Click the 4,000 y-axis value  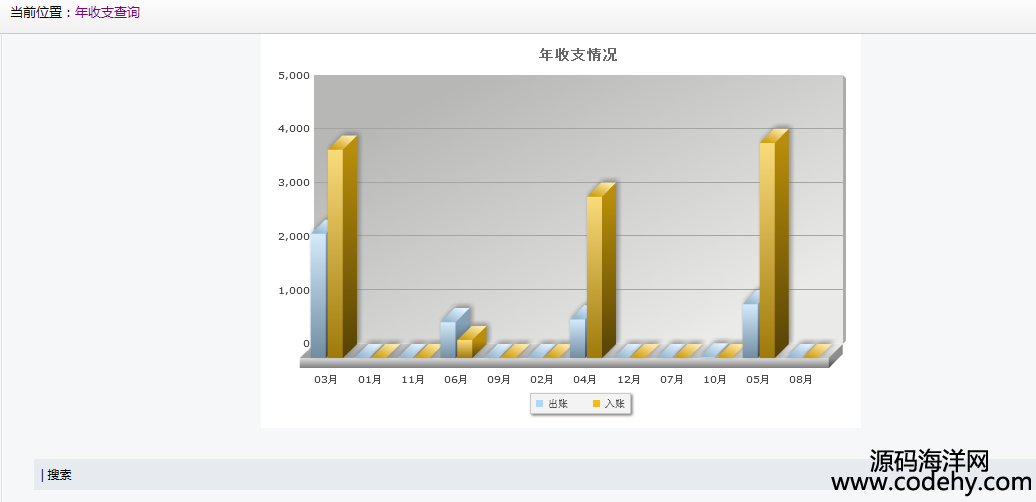294,129
